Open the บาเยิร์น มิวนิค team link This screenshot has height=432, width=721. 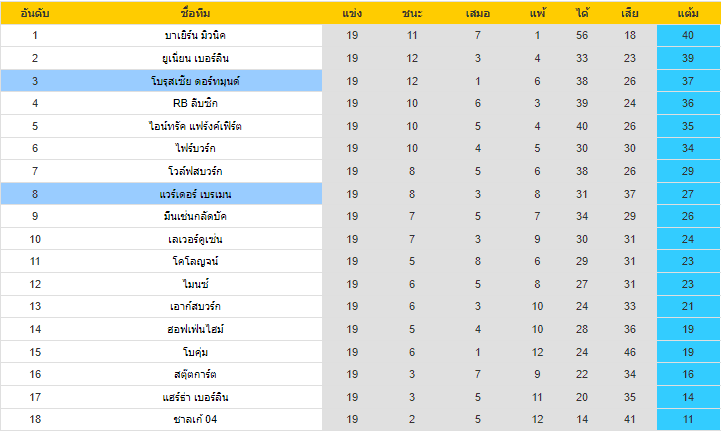click(195, 35)
